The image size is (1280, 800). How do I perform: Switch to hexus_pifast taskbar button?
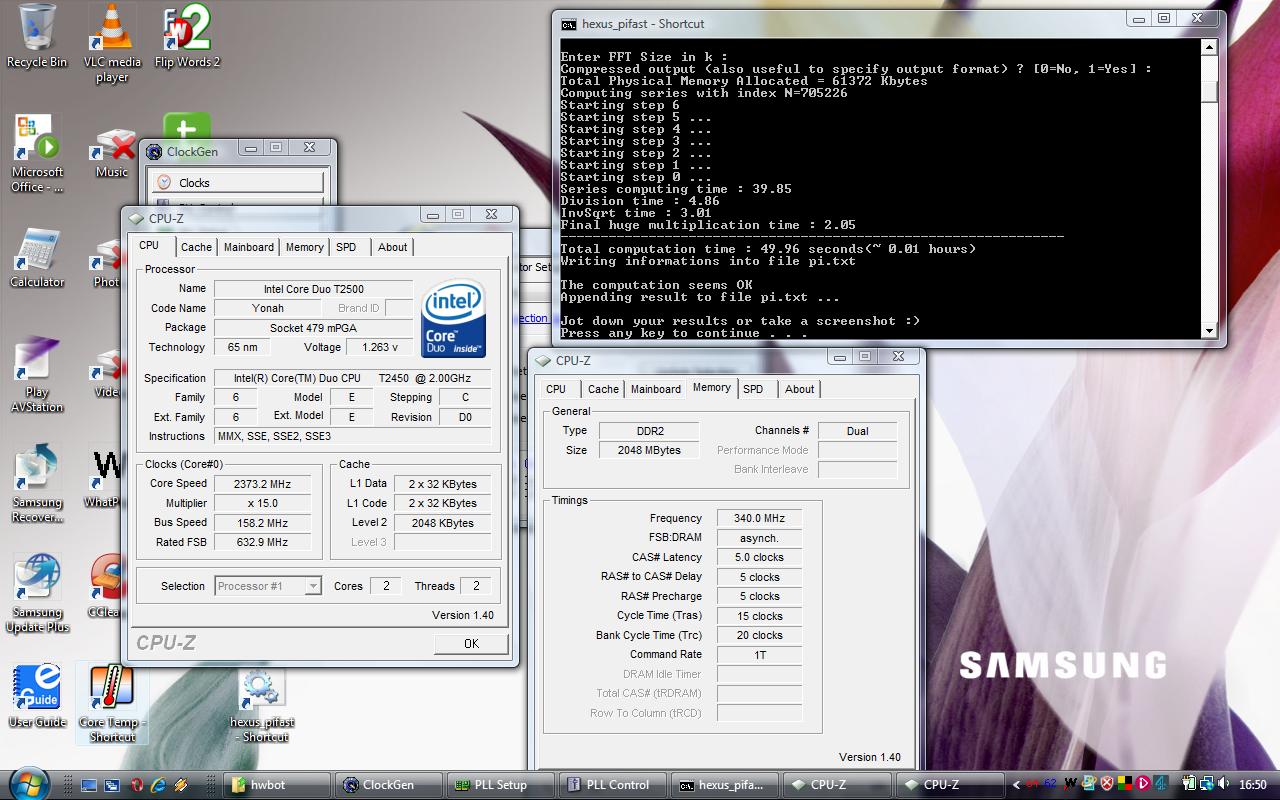724,785
